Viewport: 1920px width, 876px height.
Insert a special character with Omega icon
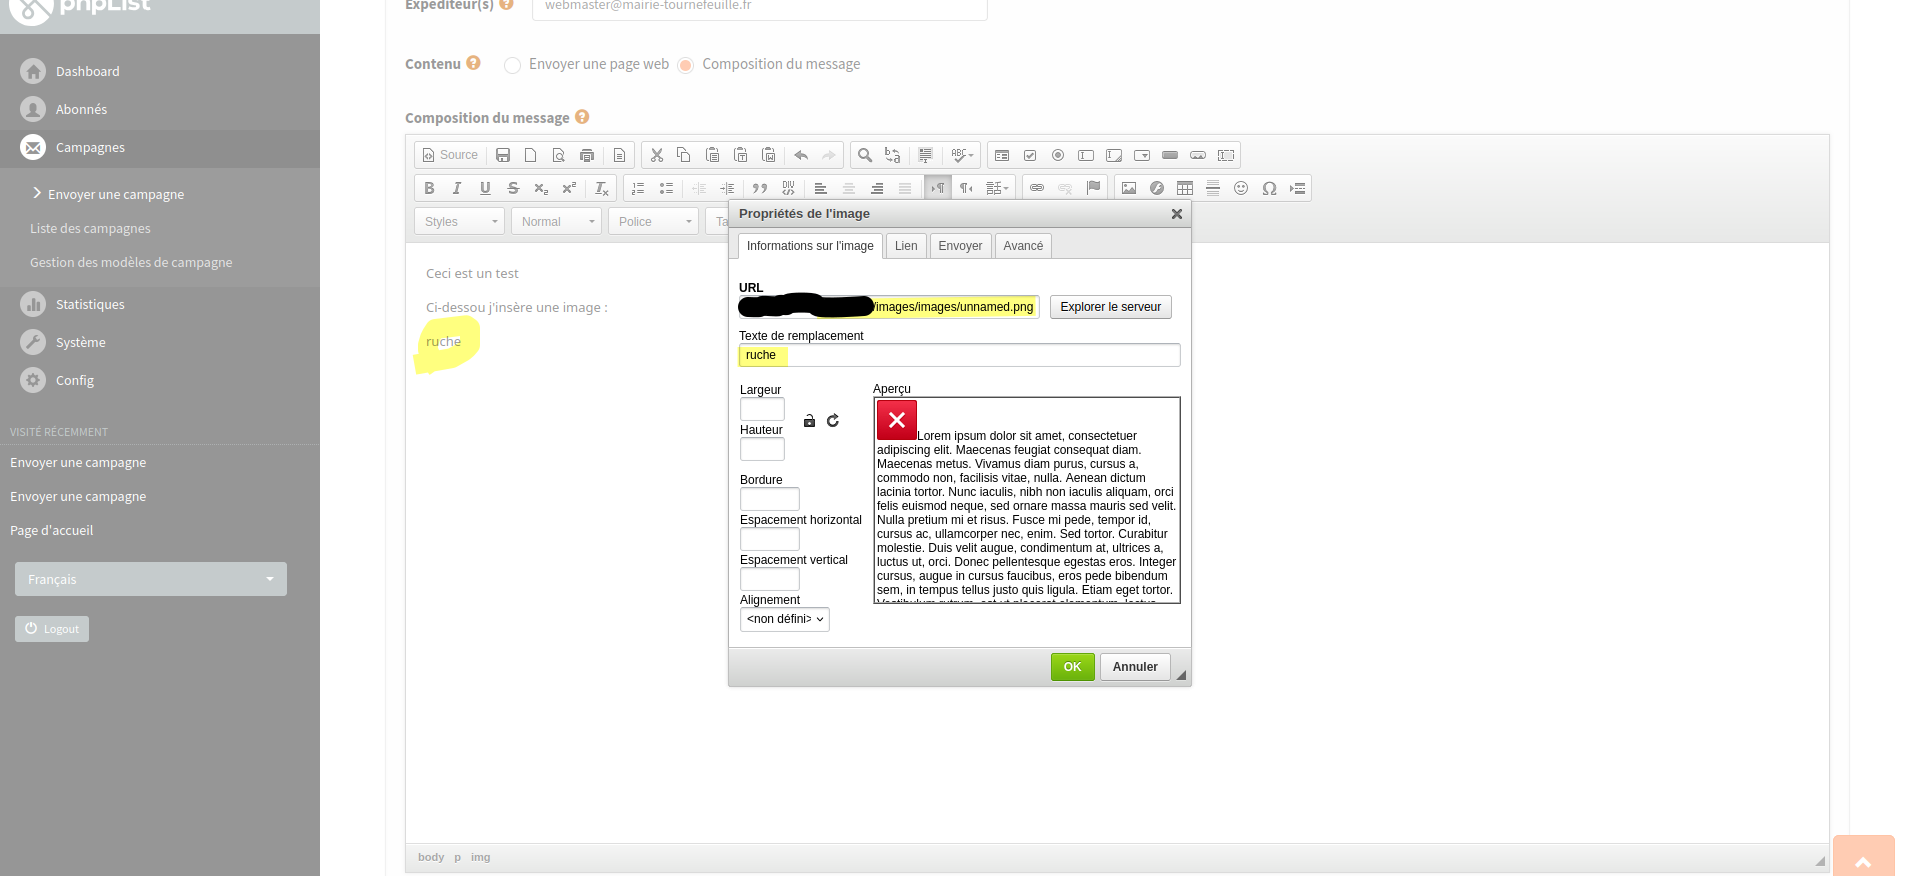click(x=1269, y=188)
